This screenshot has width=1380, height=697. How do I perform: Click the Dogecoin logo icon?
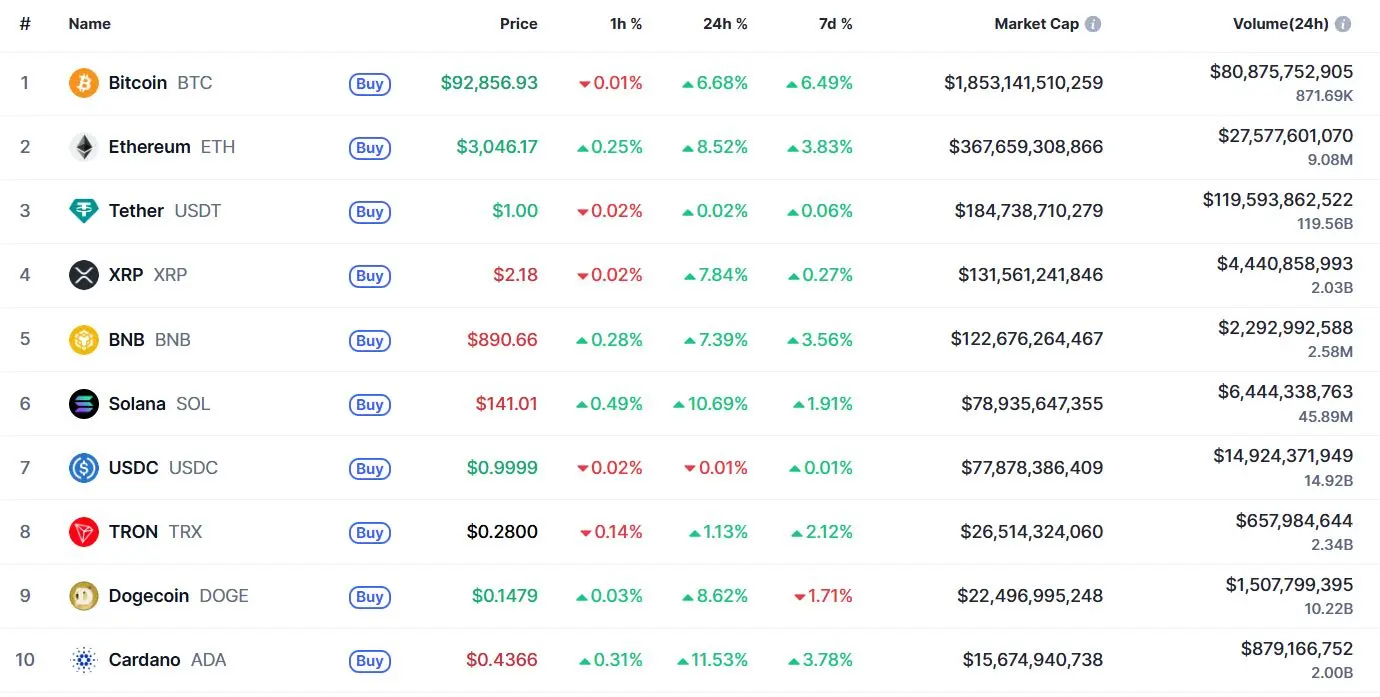click(x=84, y=596)
